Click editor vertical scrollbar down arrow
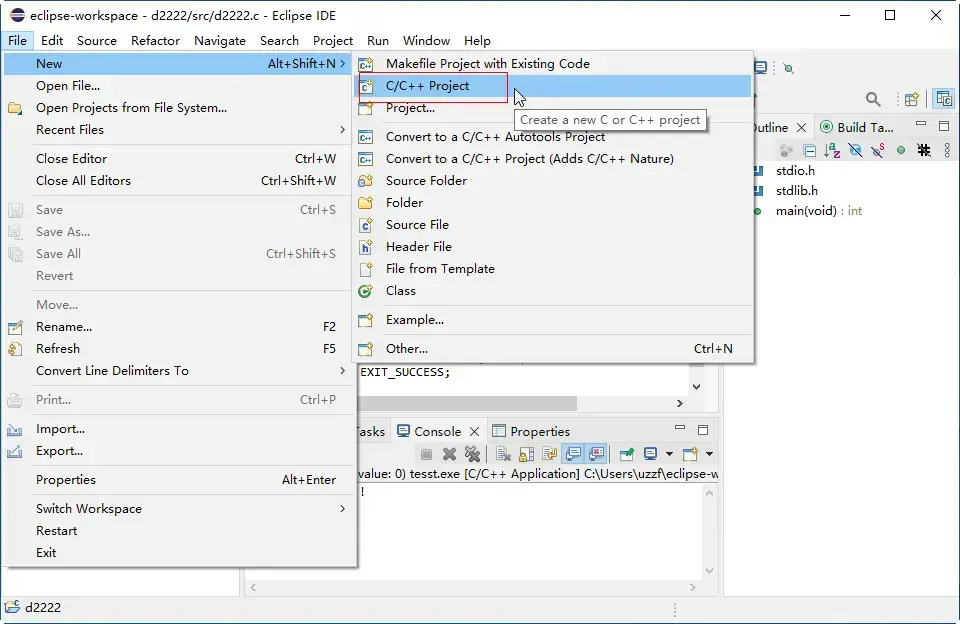This screenshot has height=624, width=960. [x=696, y=387]
